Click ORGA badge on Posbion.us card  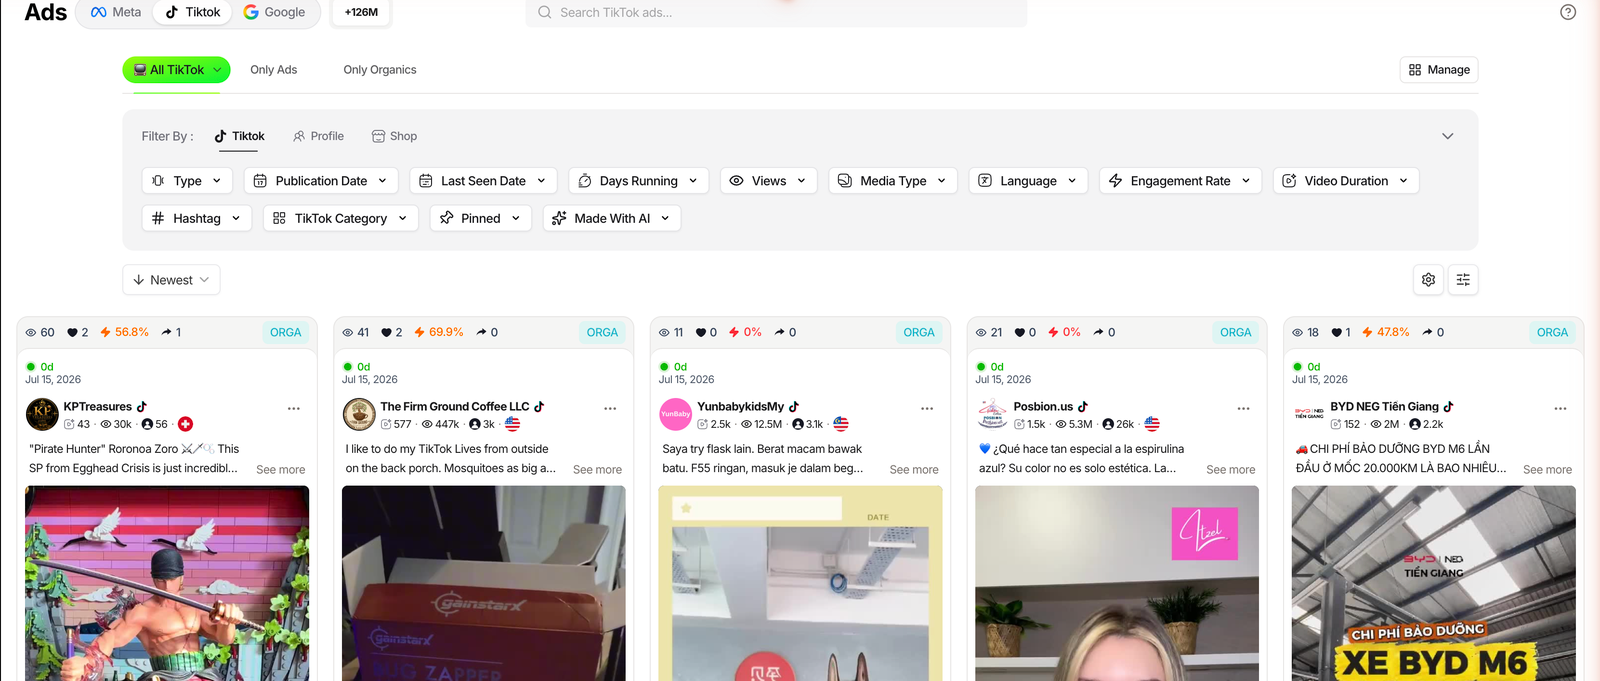[x=1235, y=332]
